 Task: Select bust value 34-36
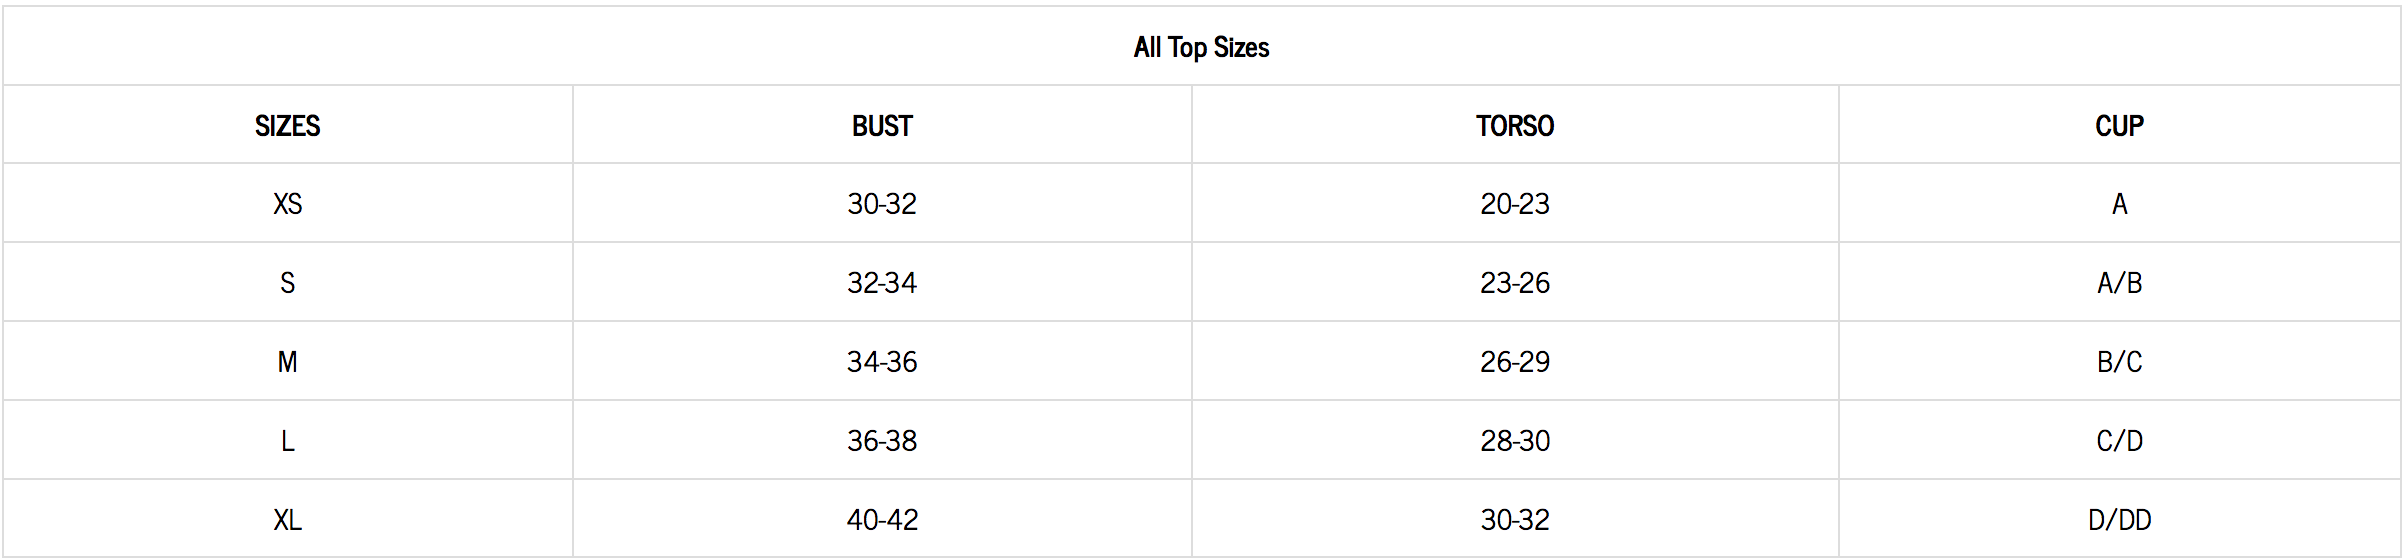click(882, 362)
